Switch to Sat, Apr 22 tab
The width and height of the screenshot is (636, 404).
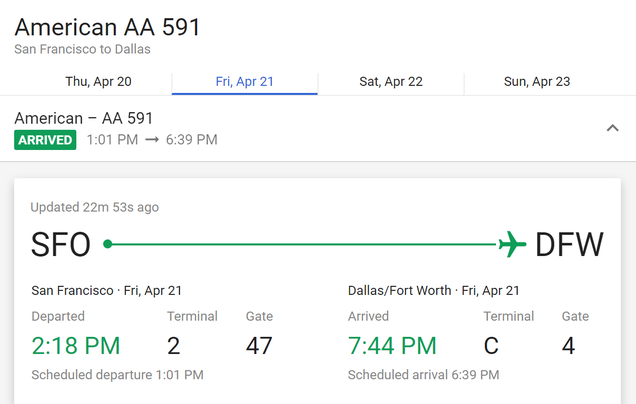pyautogui.click(x=391, y=82)
